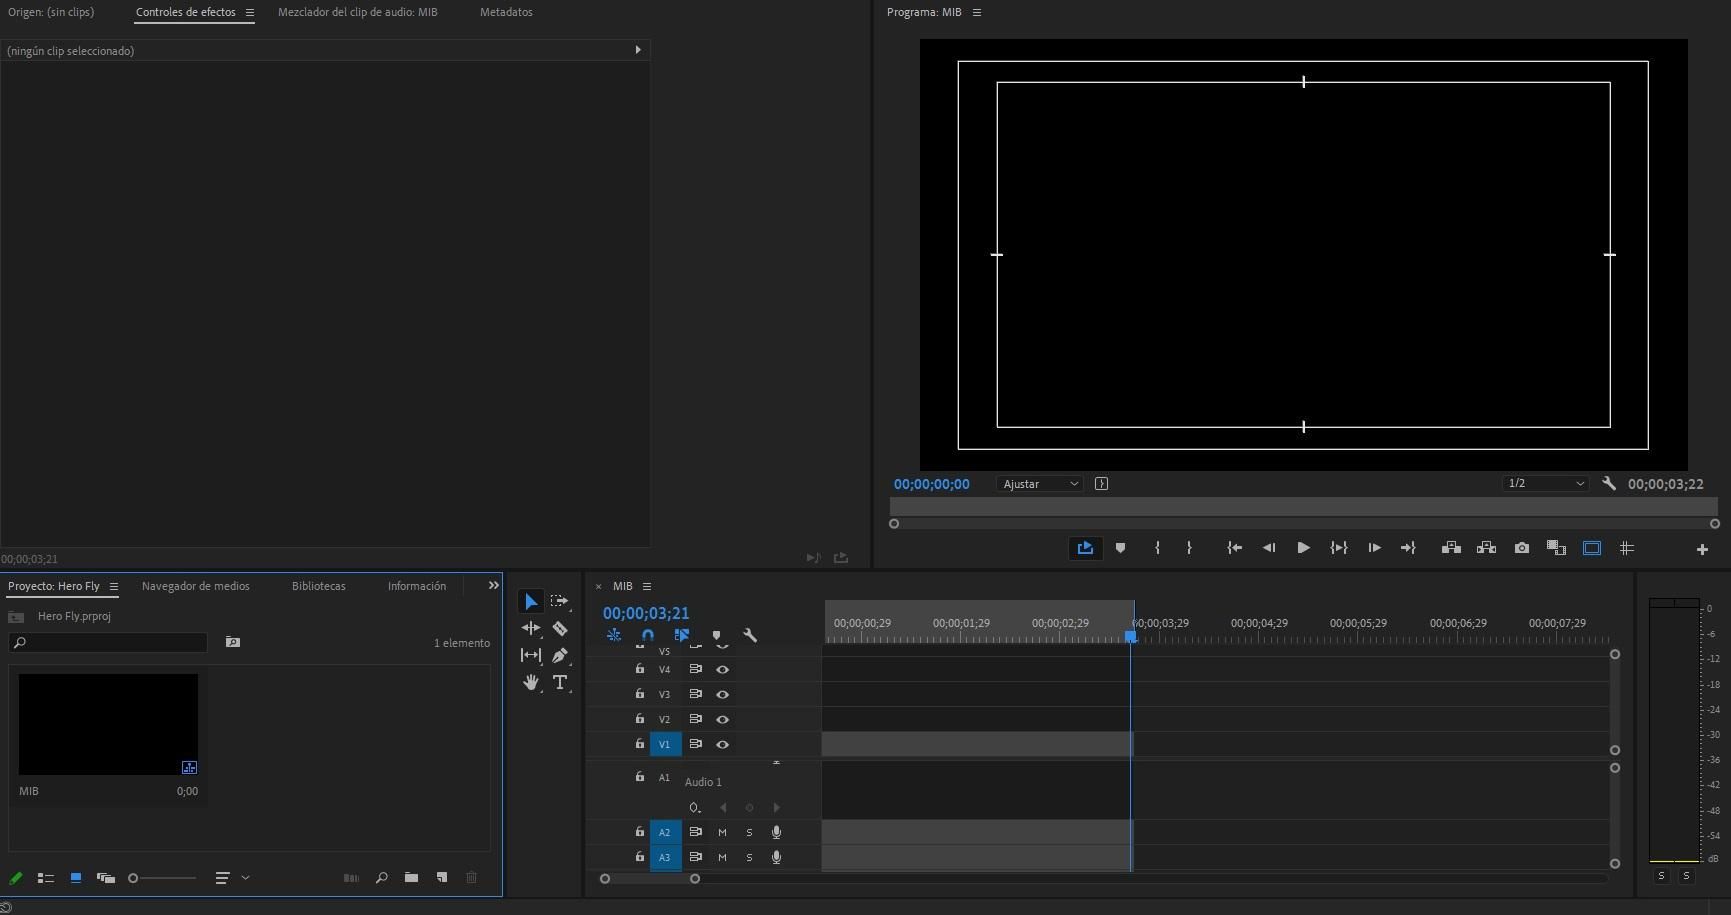The width and height of the screenshot is (1731, 915).
Task: Select the Hand tool
Action: click(x=530, y=682)
